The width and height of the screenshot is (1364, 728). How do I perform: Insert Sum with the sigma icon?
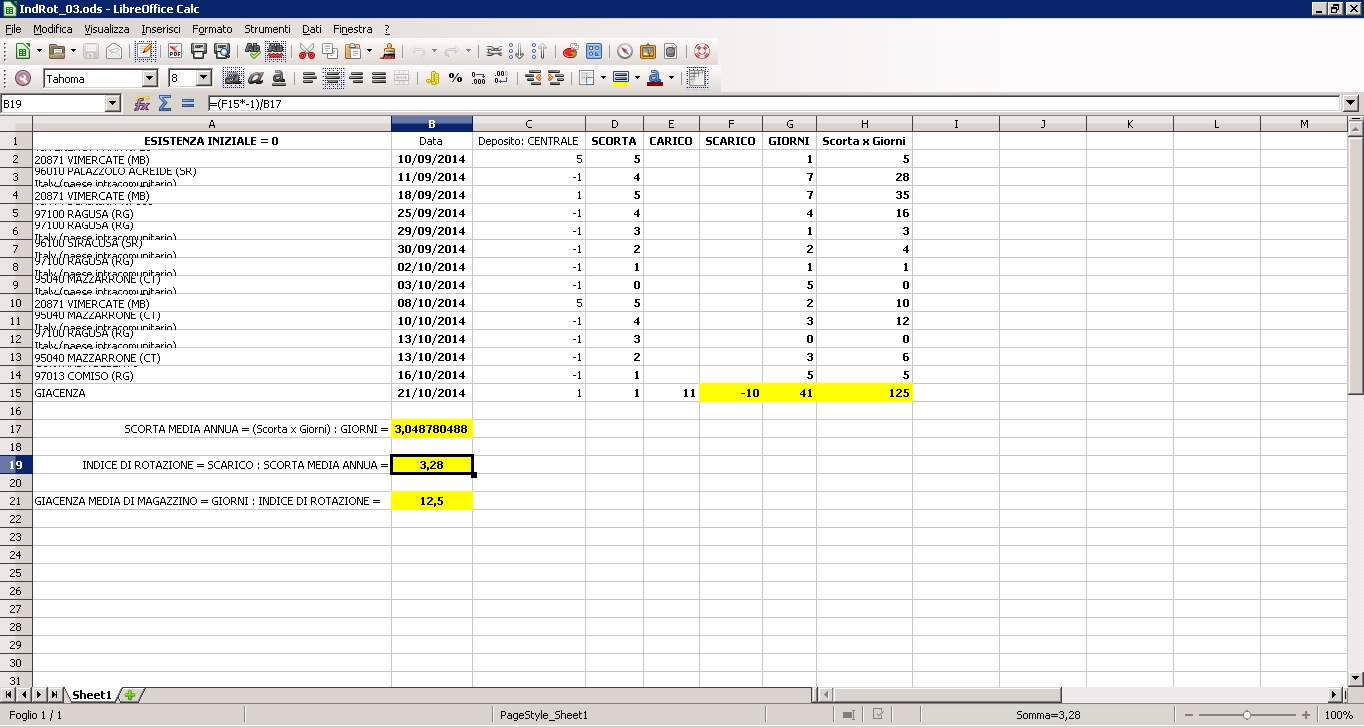[x=165, y=103]
